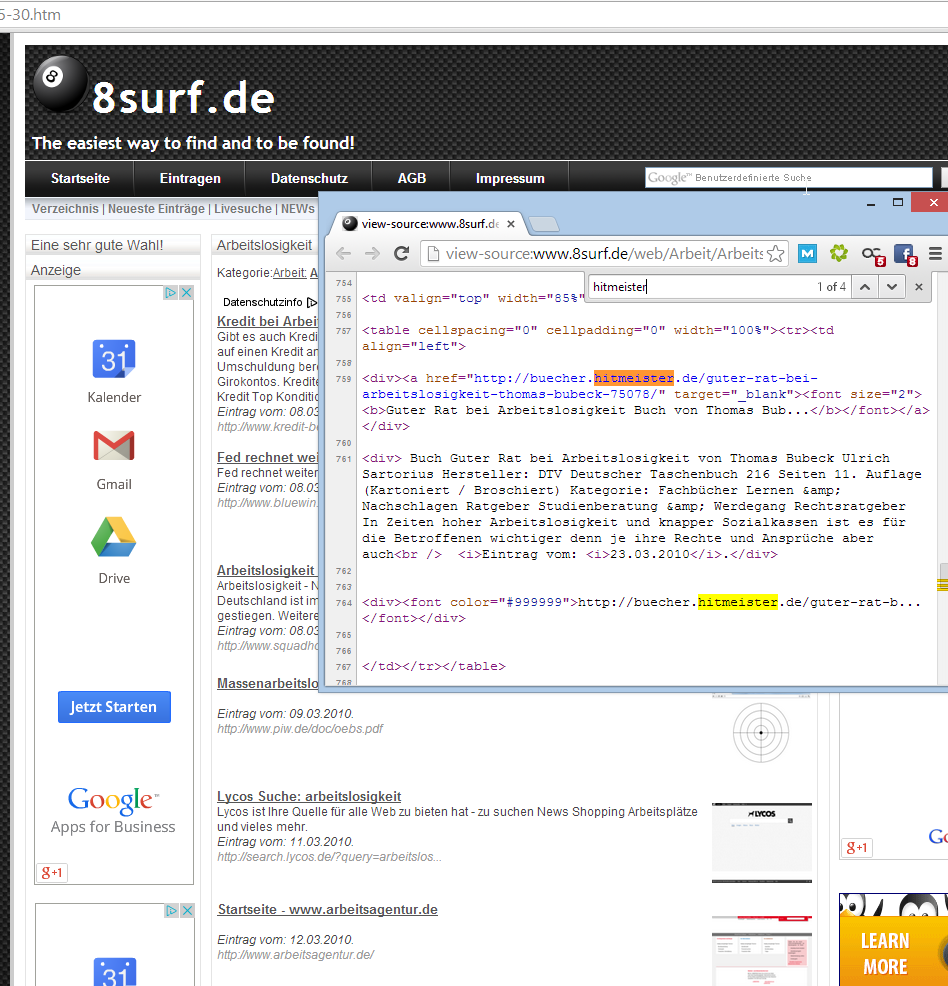Go to next find result

[891, 287]
